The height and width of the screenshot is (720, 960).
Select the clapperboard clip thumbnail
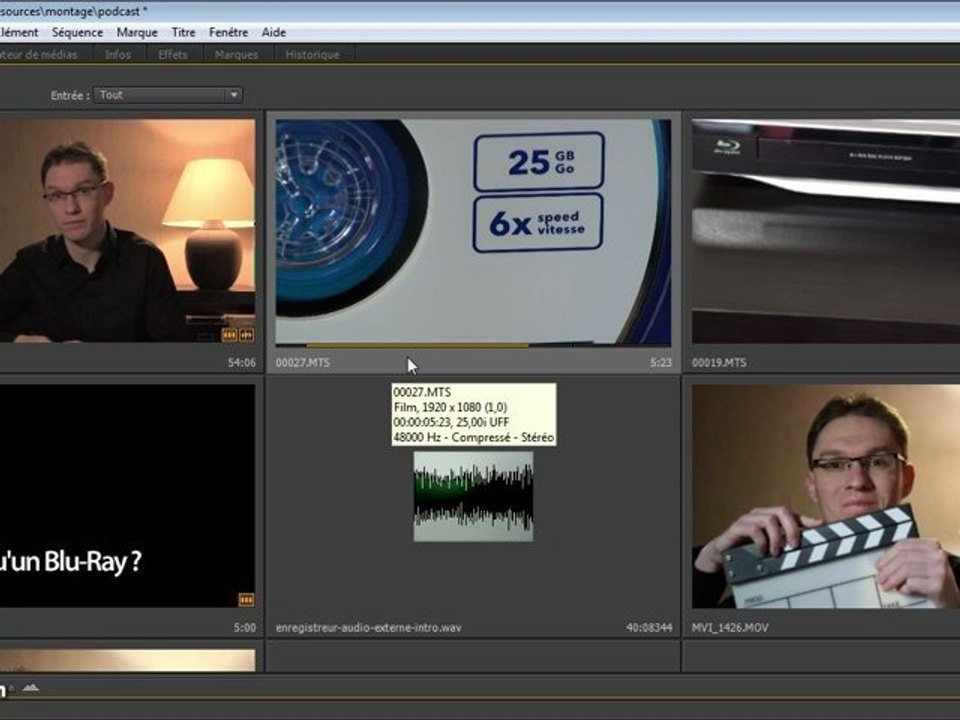[x=825, y=497]
